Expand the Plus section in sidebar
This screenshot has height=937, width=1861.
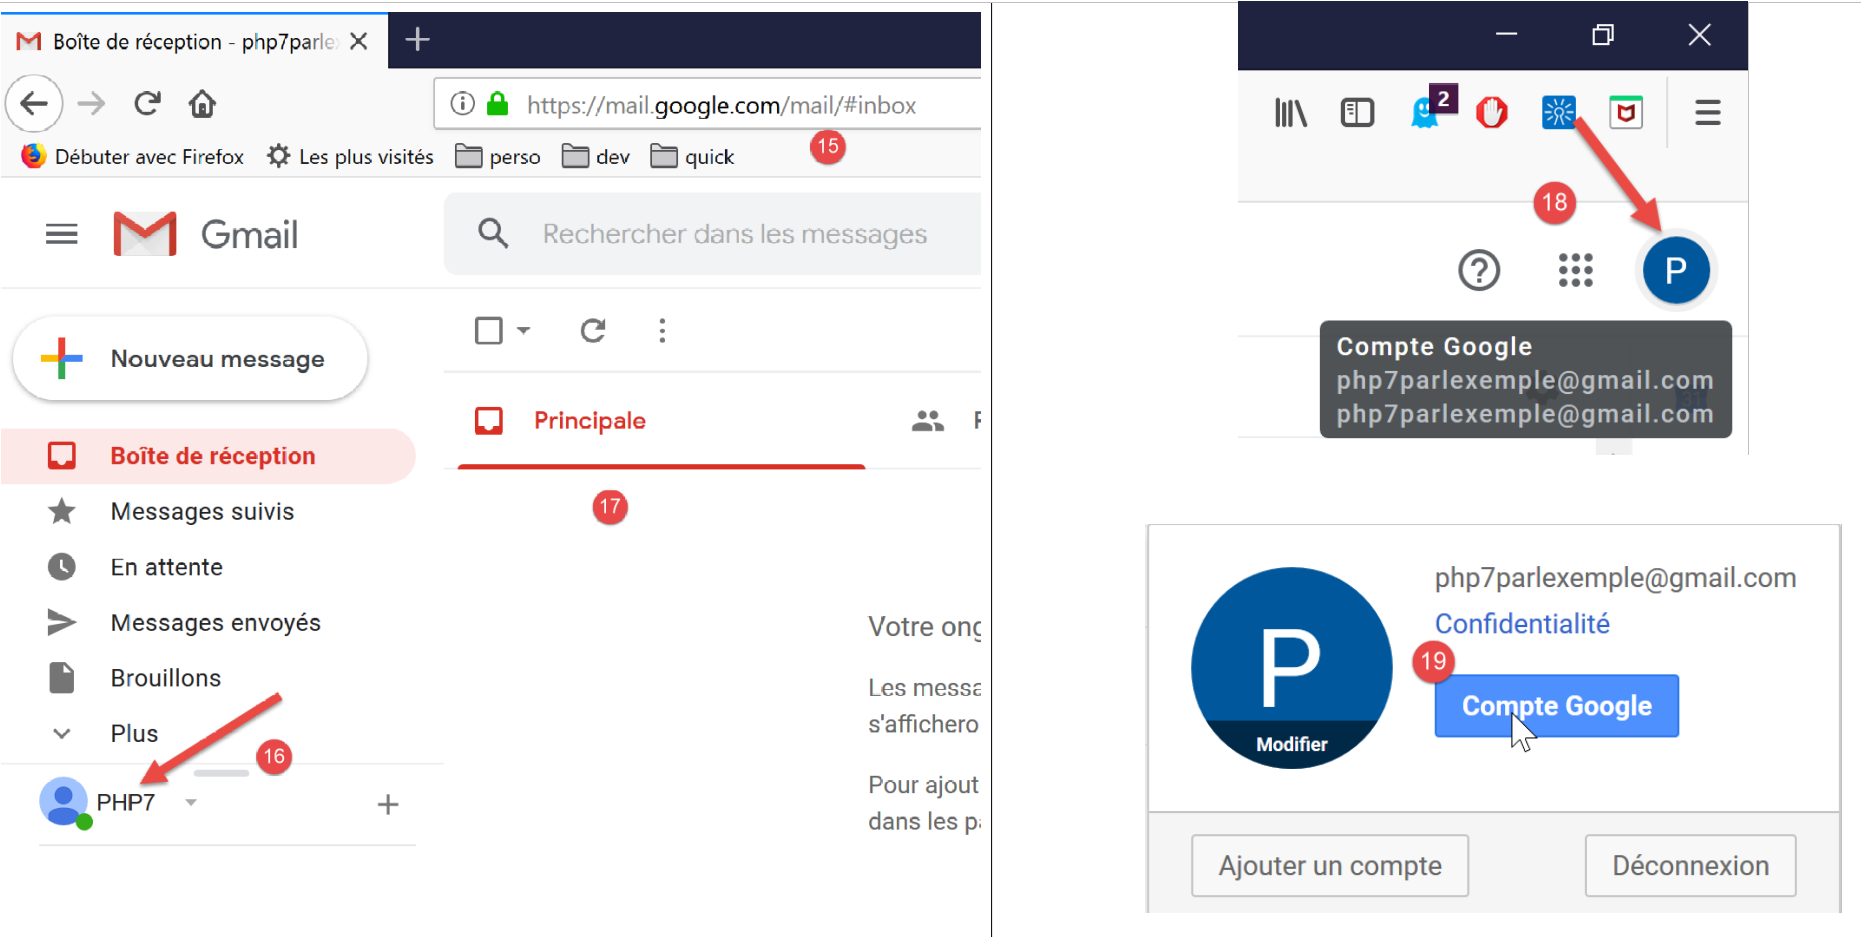tap(134, 733)
